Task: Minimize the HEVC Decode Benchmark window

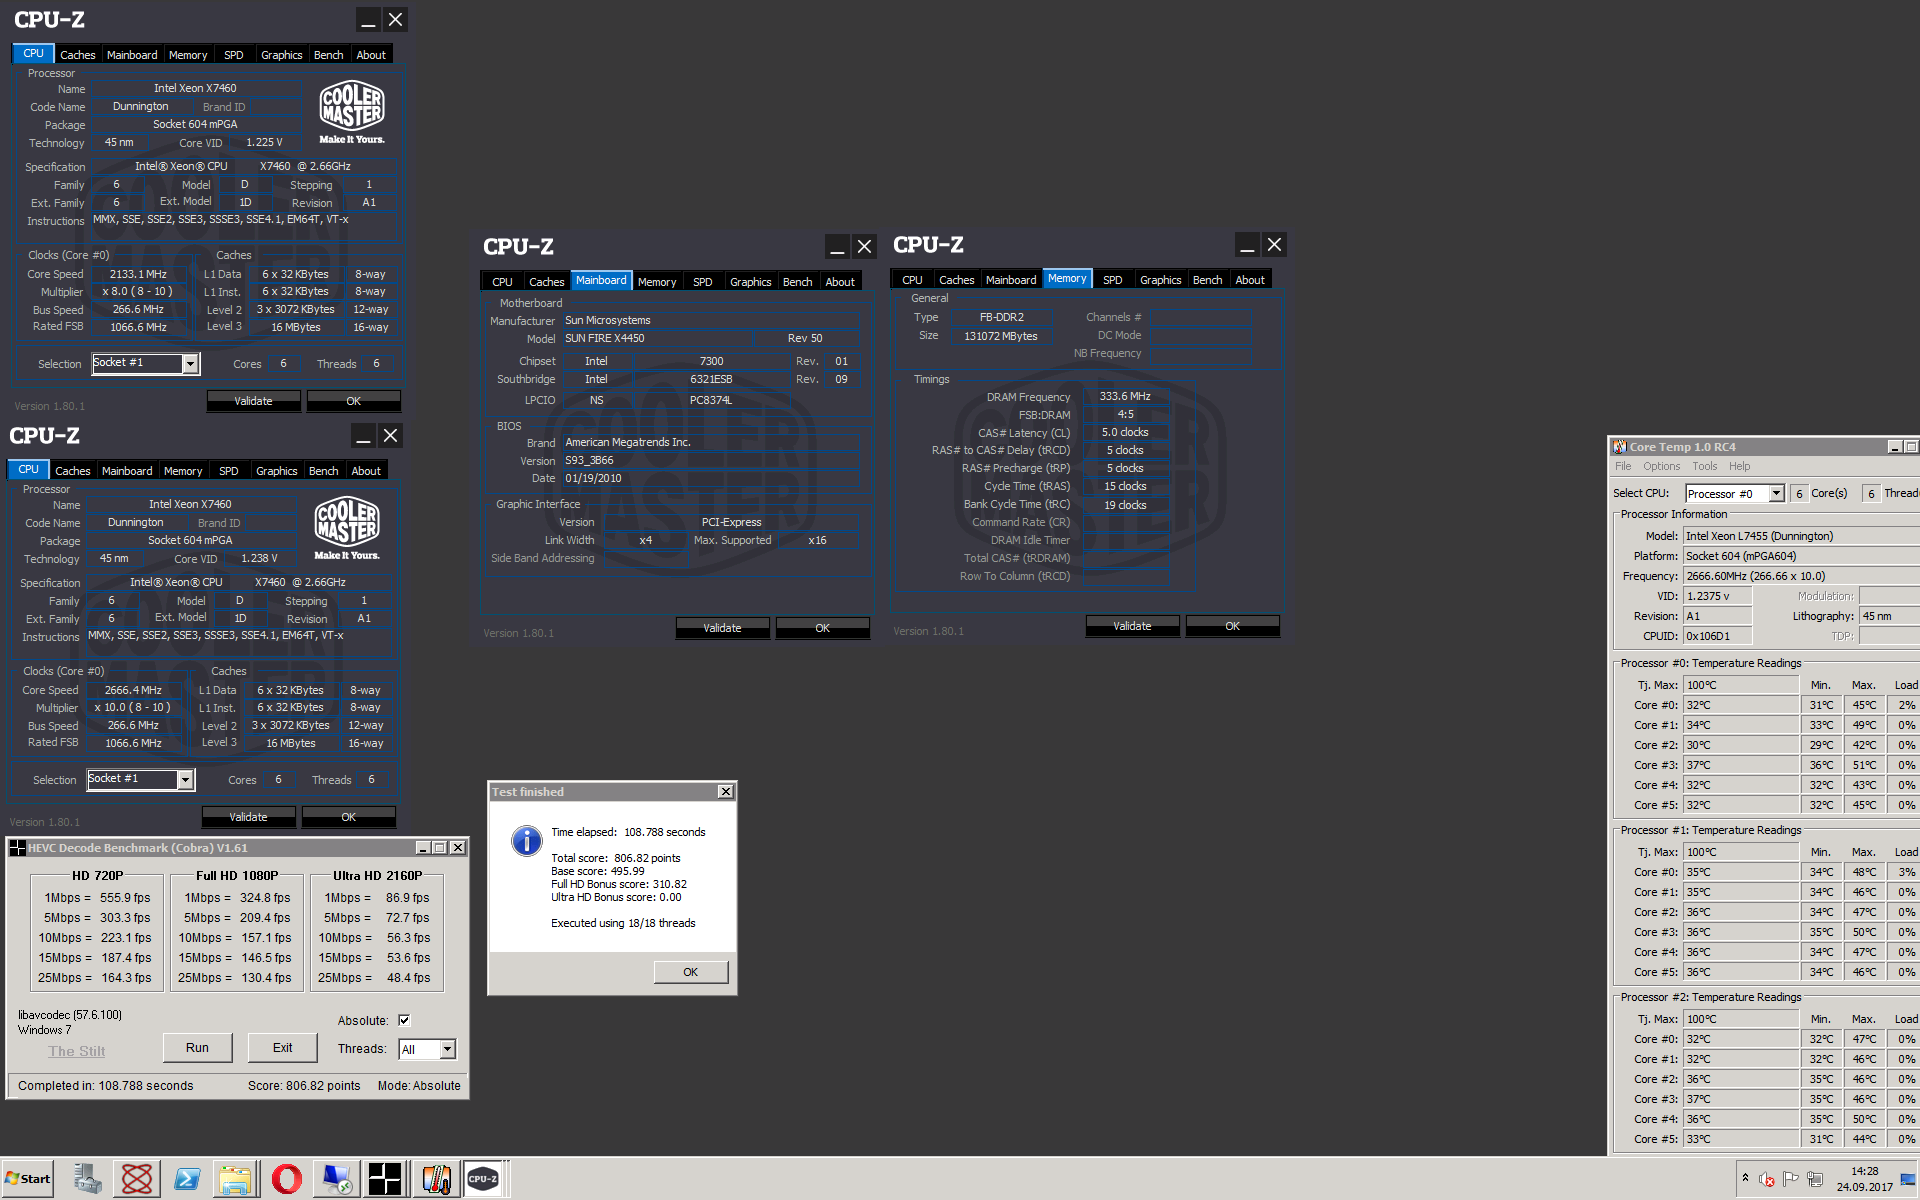Action: point(423,848)
